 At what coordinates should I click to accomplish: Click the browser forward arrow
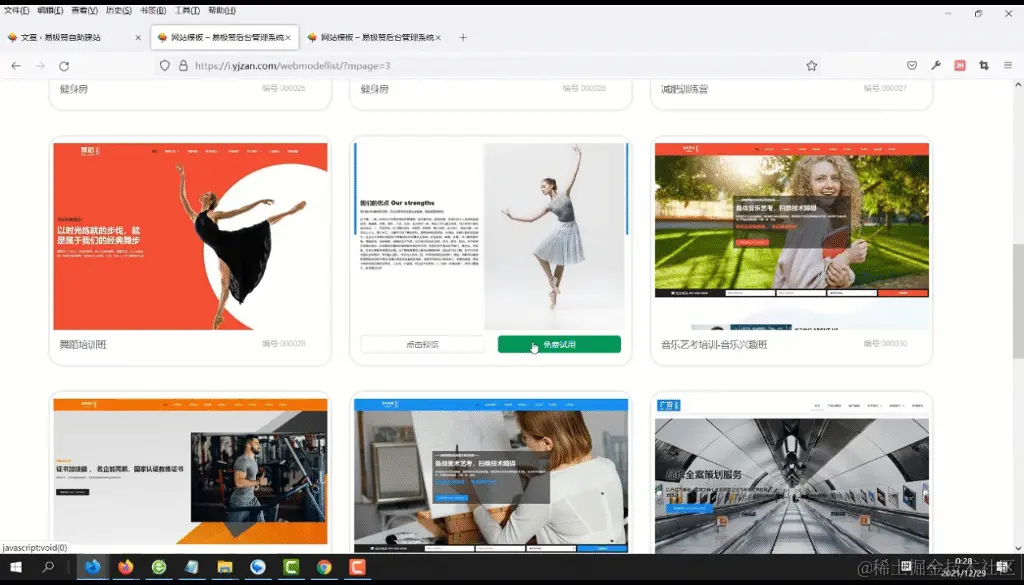click(x=40, y=66)
